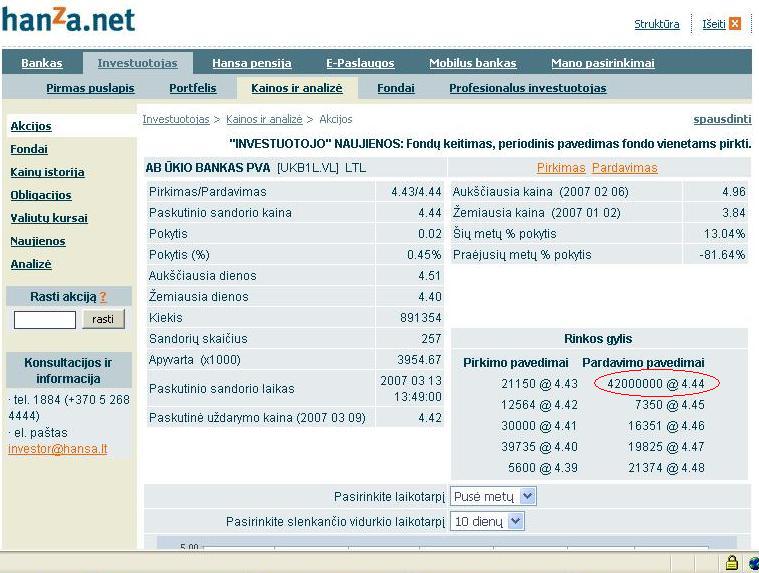The width and height of the screenshot is (759, 573).
Task: Open Naujienos in sidebar
Action: (38, 241)
